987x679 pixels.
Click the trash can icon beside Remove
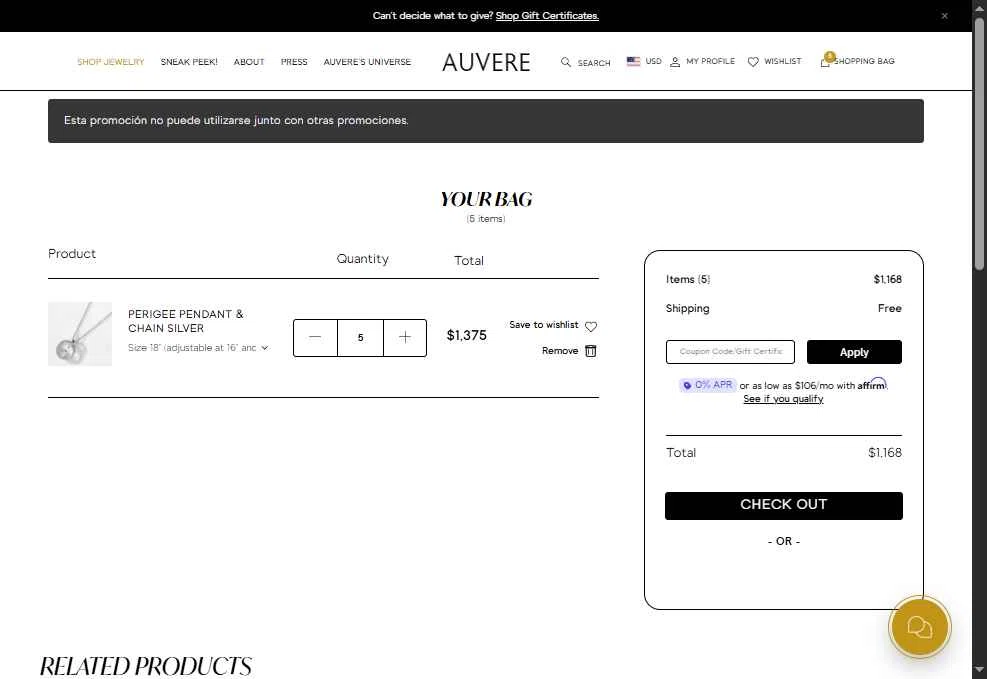590,351
